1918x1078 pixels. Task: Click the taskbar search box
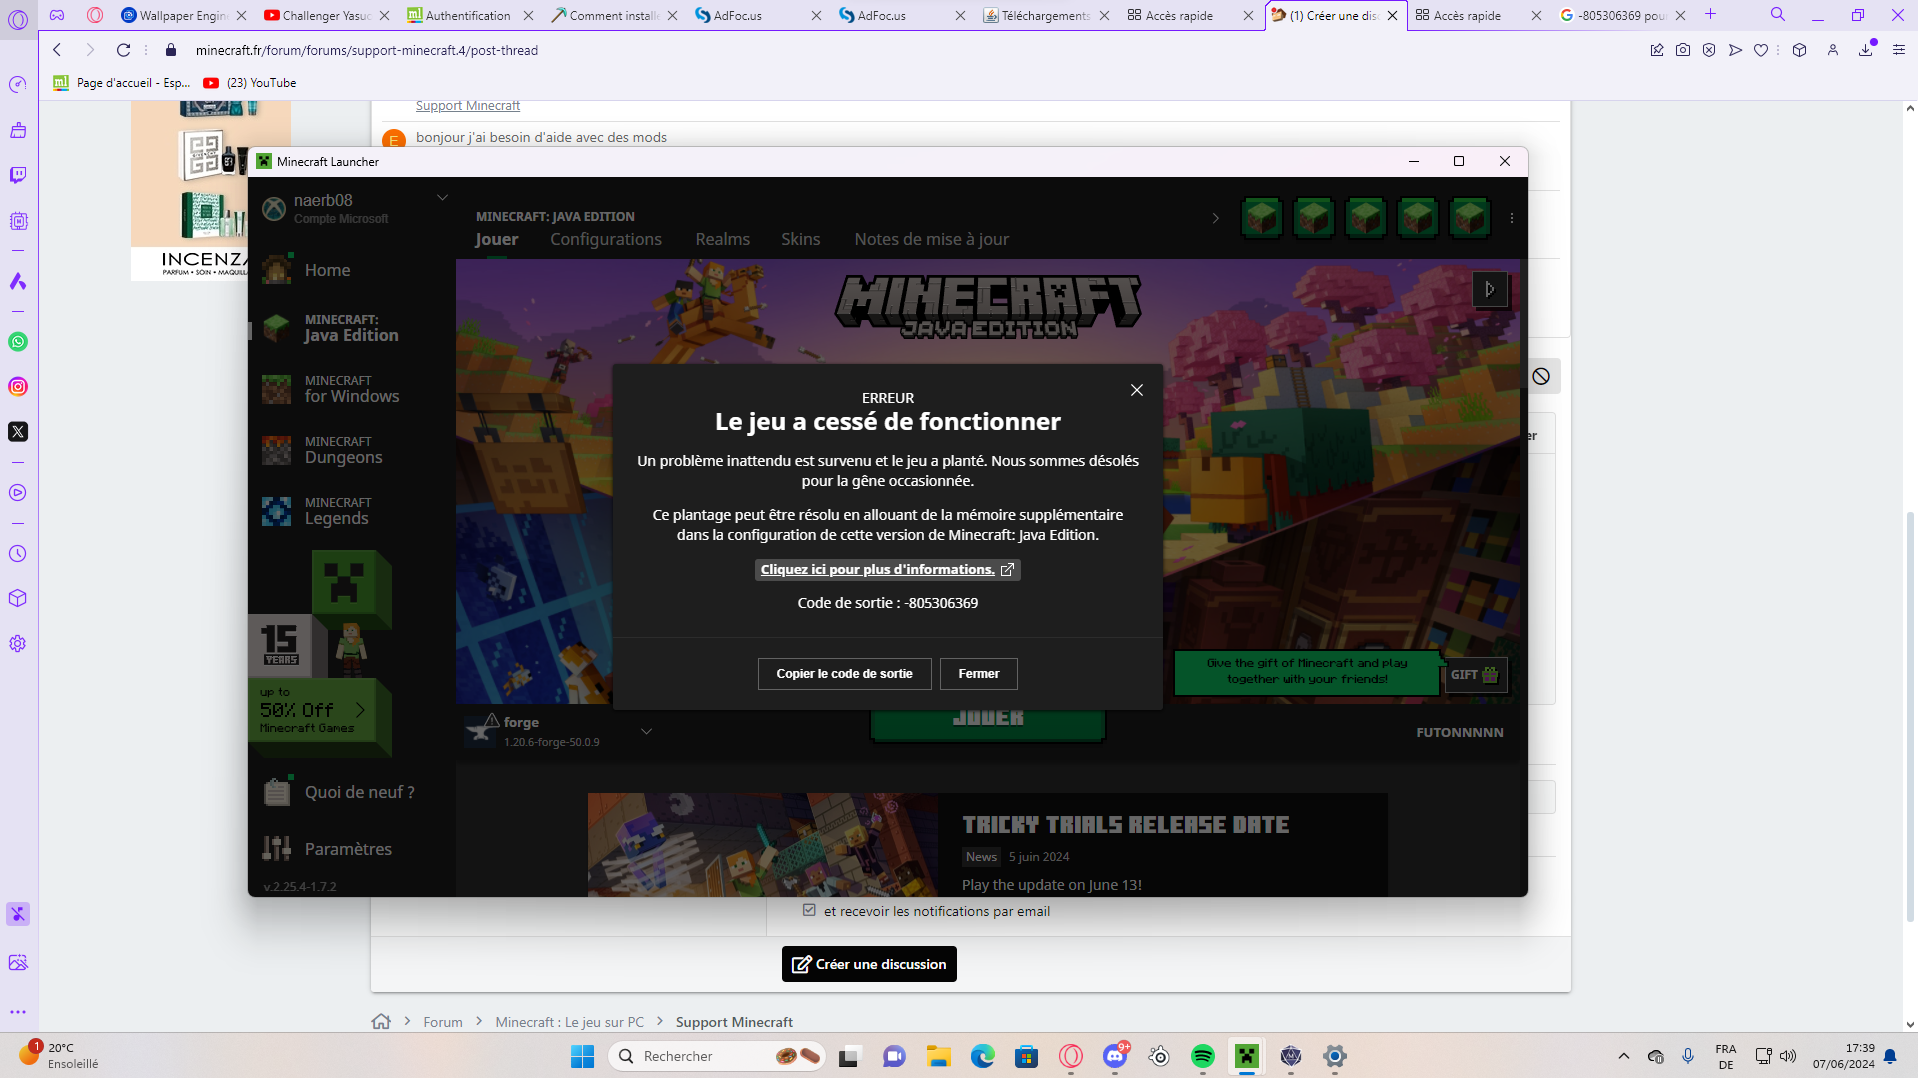717,1056
